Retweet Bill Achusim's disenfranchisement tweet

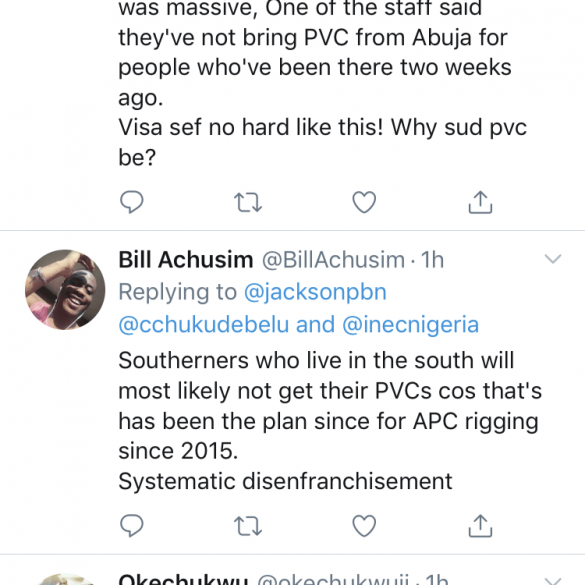(x=248, y=526)
